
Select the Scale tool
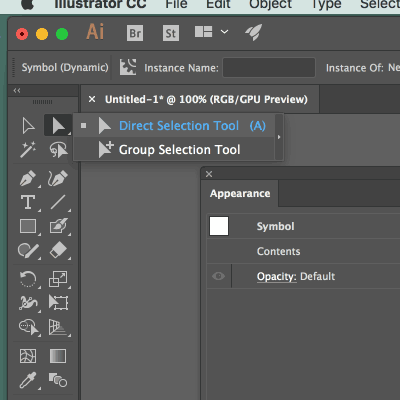coord(58,279)
